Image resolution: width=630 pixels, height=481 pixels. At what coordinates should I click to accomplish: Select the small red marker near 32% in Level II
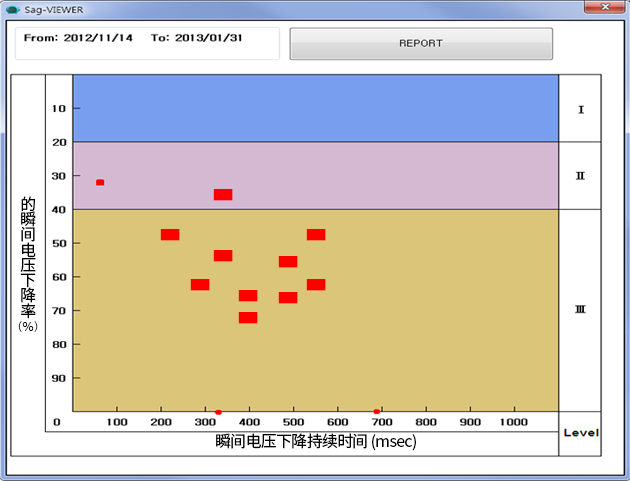coord(100,182)
